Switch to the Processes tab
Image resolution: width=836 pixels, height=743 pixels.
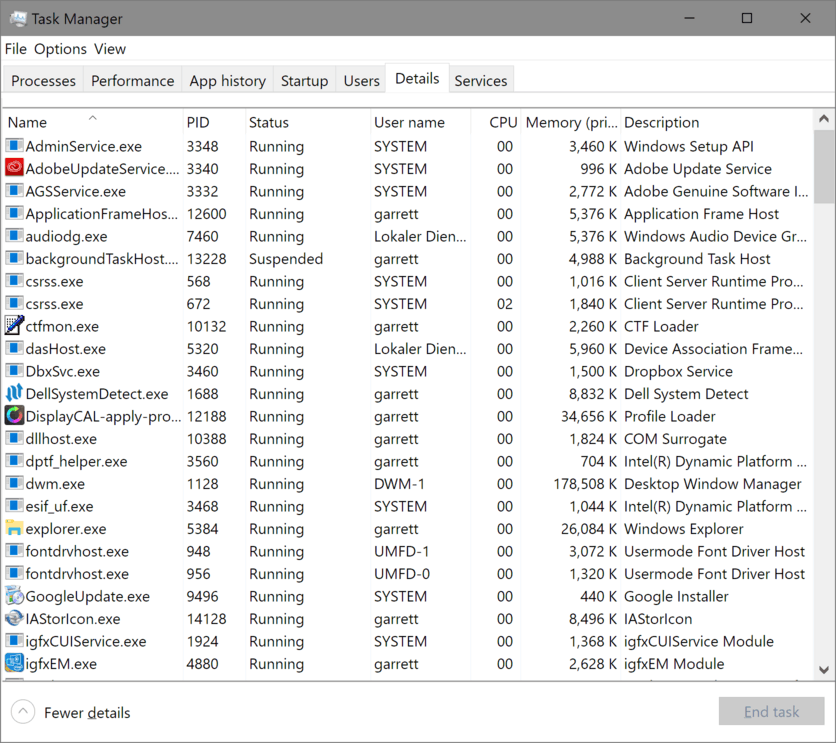(43, 80)
